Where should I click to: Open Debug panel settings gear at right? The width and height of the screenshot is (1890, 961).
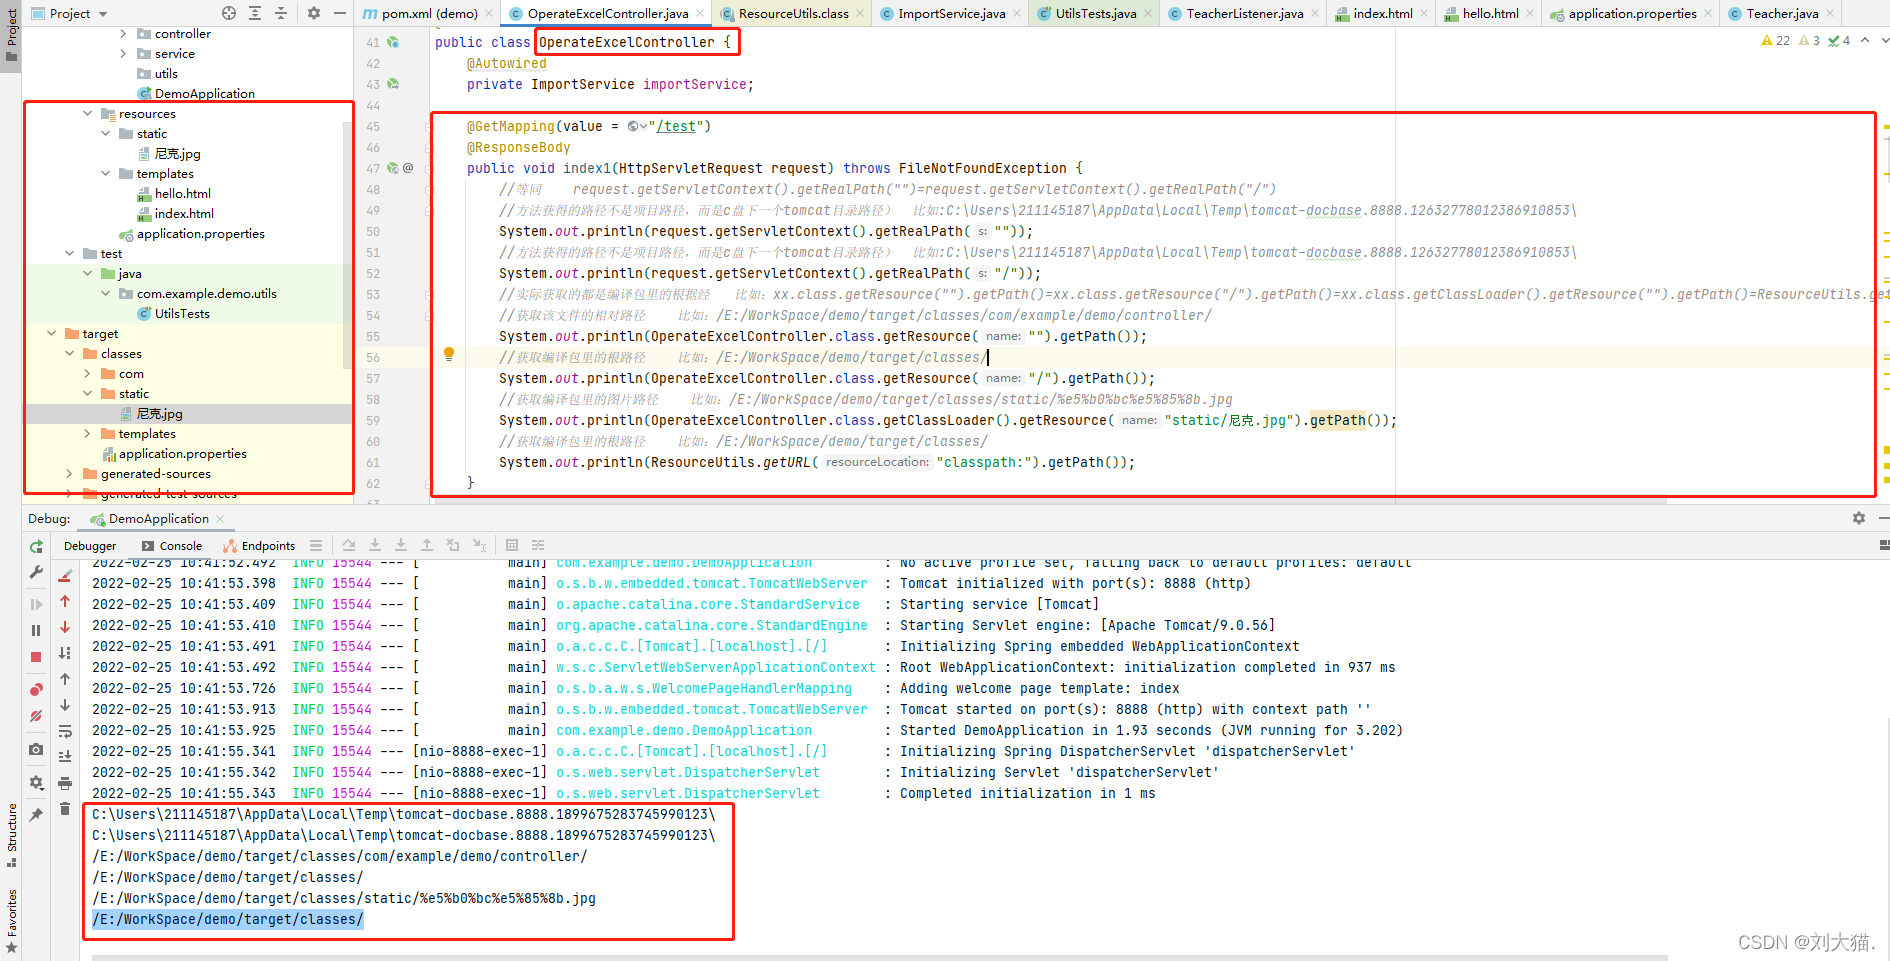coord(1859,518)
